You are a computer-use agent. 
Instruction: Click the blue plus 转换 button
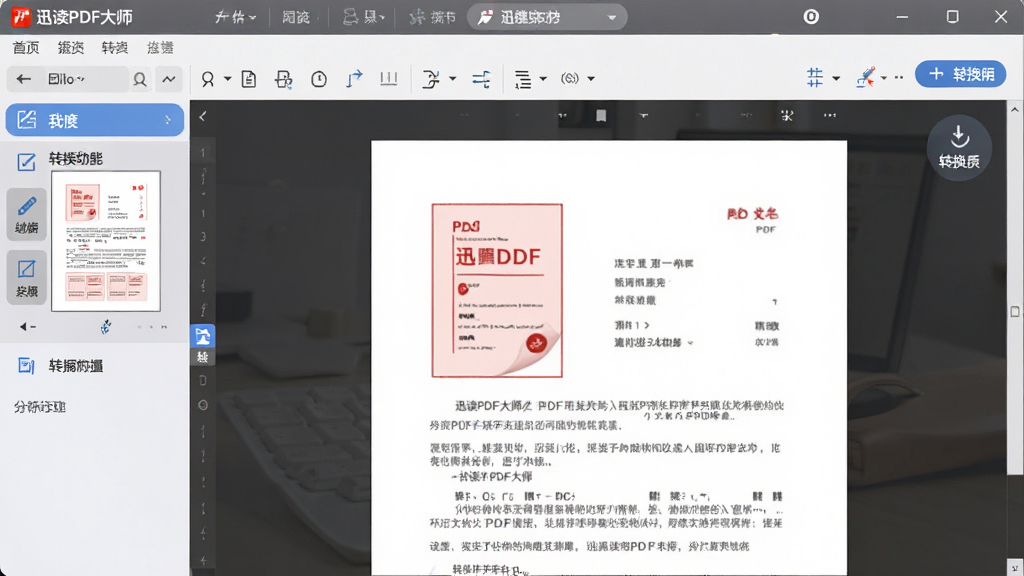pos(961,74)
